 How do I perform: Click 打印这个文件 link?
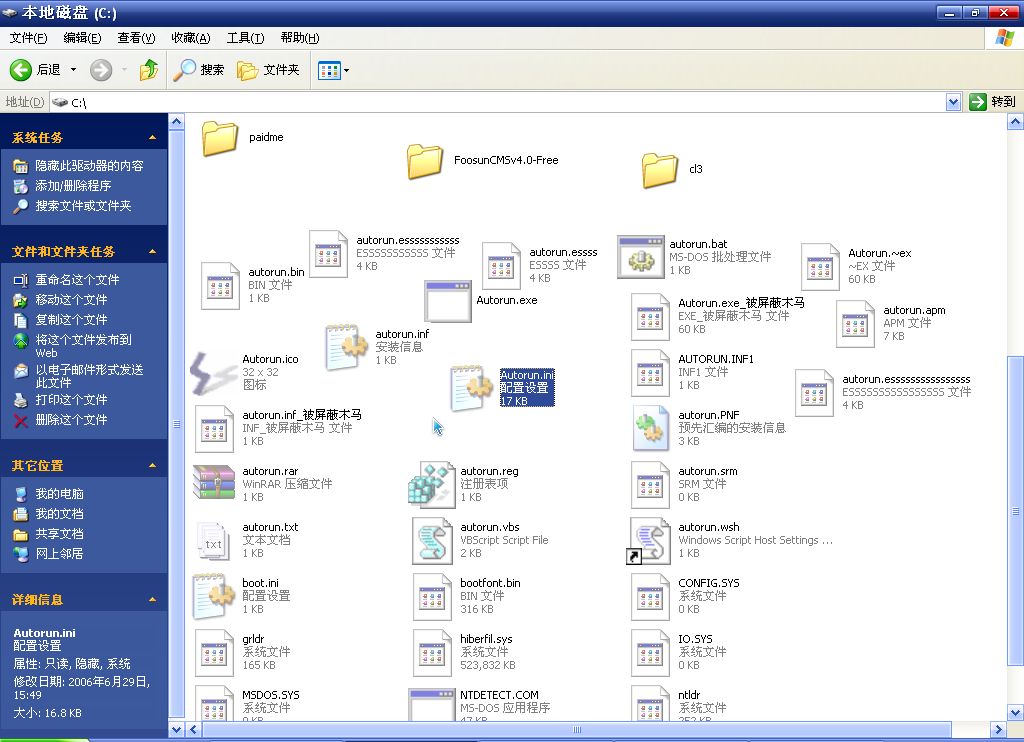click(x=71, y=400)
